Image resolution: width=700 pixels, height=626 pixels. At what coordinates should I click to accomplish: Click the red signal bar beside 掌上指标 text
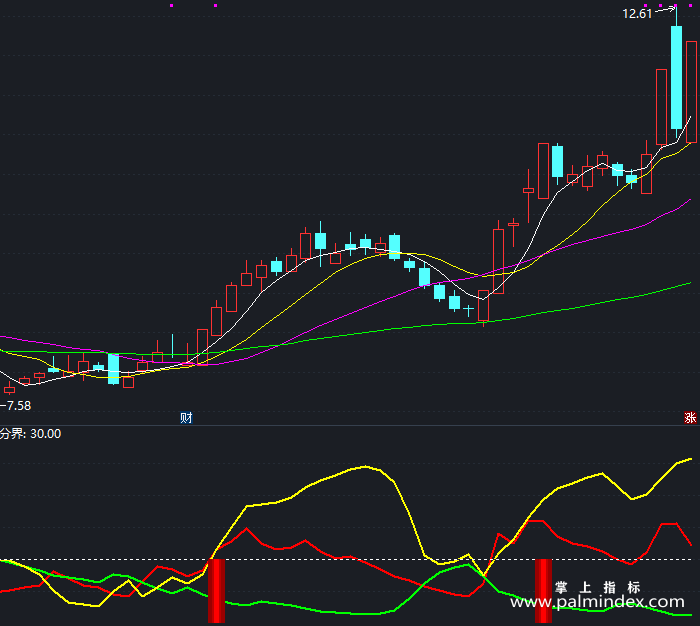(x=543, y=591)
